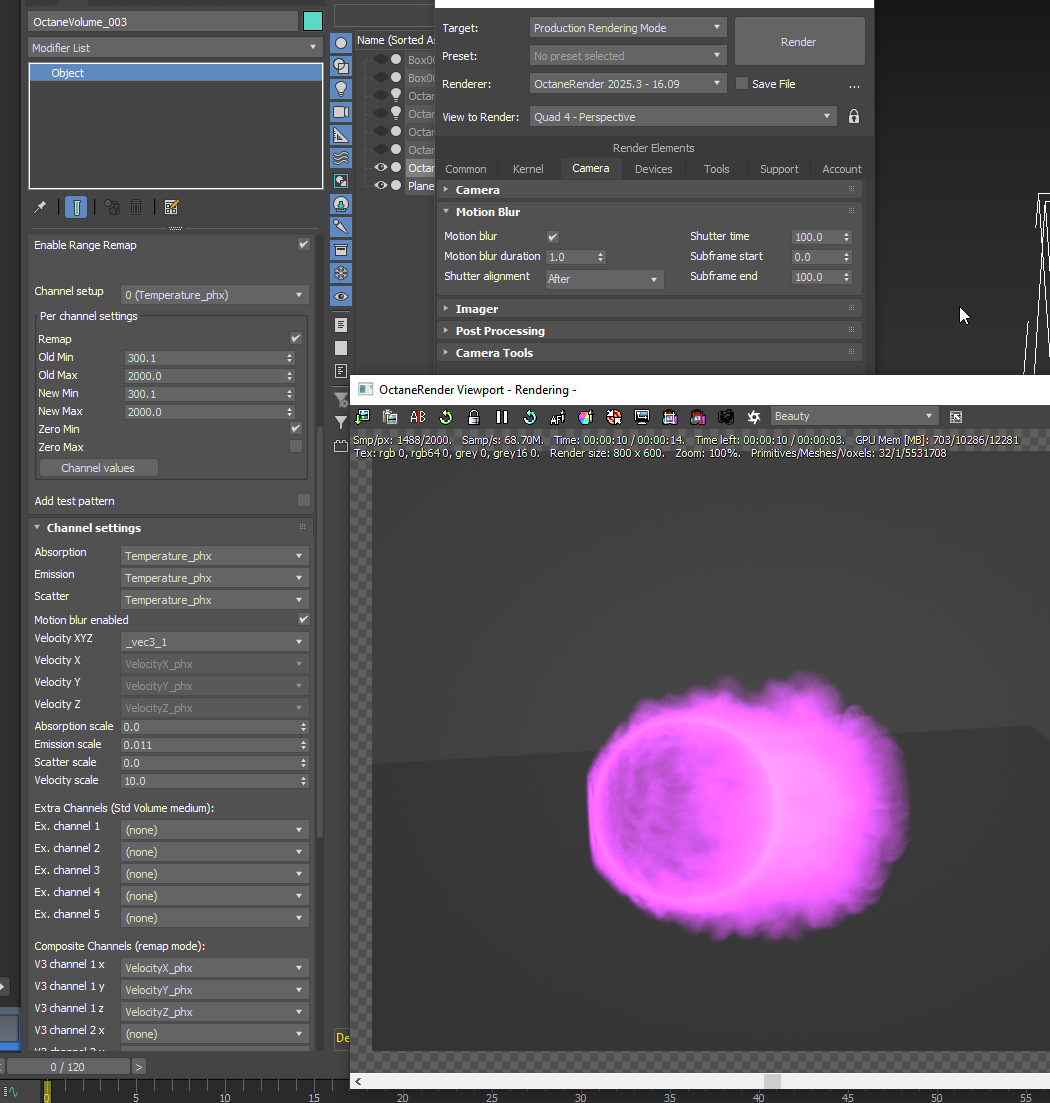
Task: Toggle Display Shapes filter in Scene Explorer
Action: 341,66
